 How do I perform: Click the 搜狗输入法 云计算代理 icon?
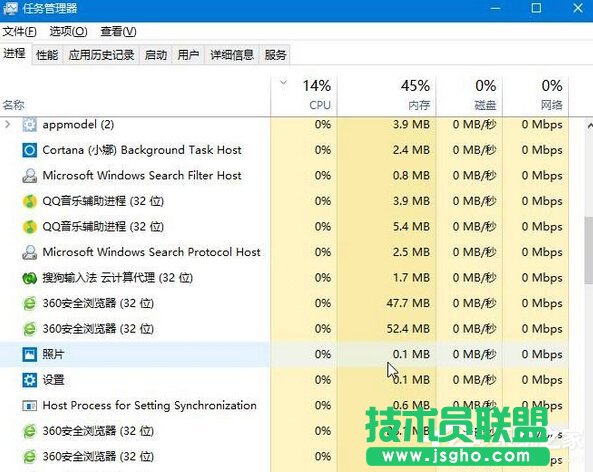point(29,278)
